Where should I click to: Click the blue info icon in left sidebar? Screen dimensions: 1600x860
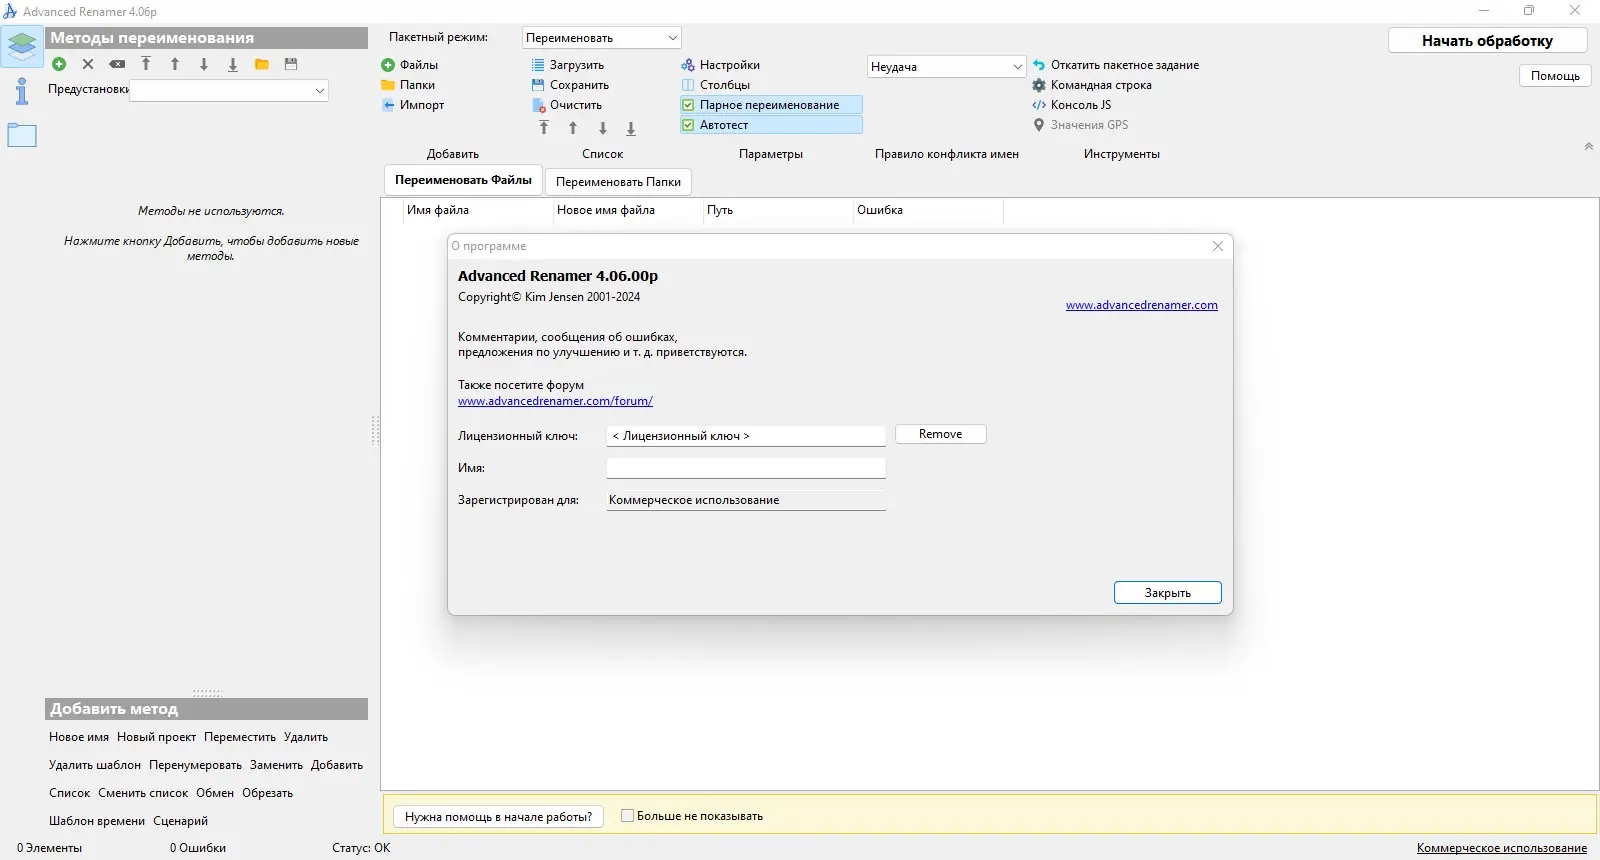tap(22, 91)
